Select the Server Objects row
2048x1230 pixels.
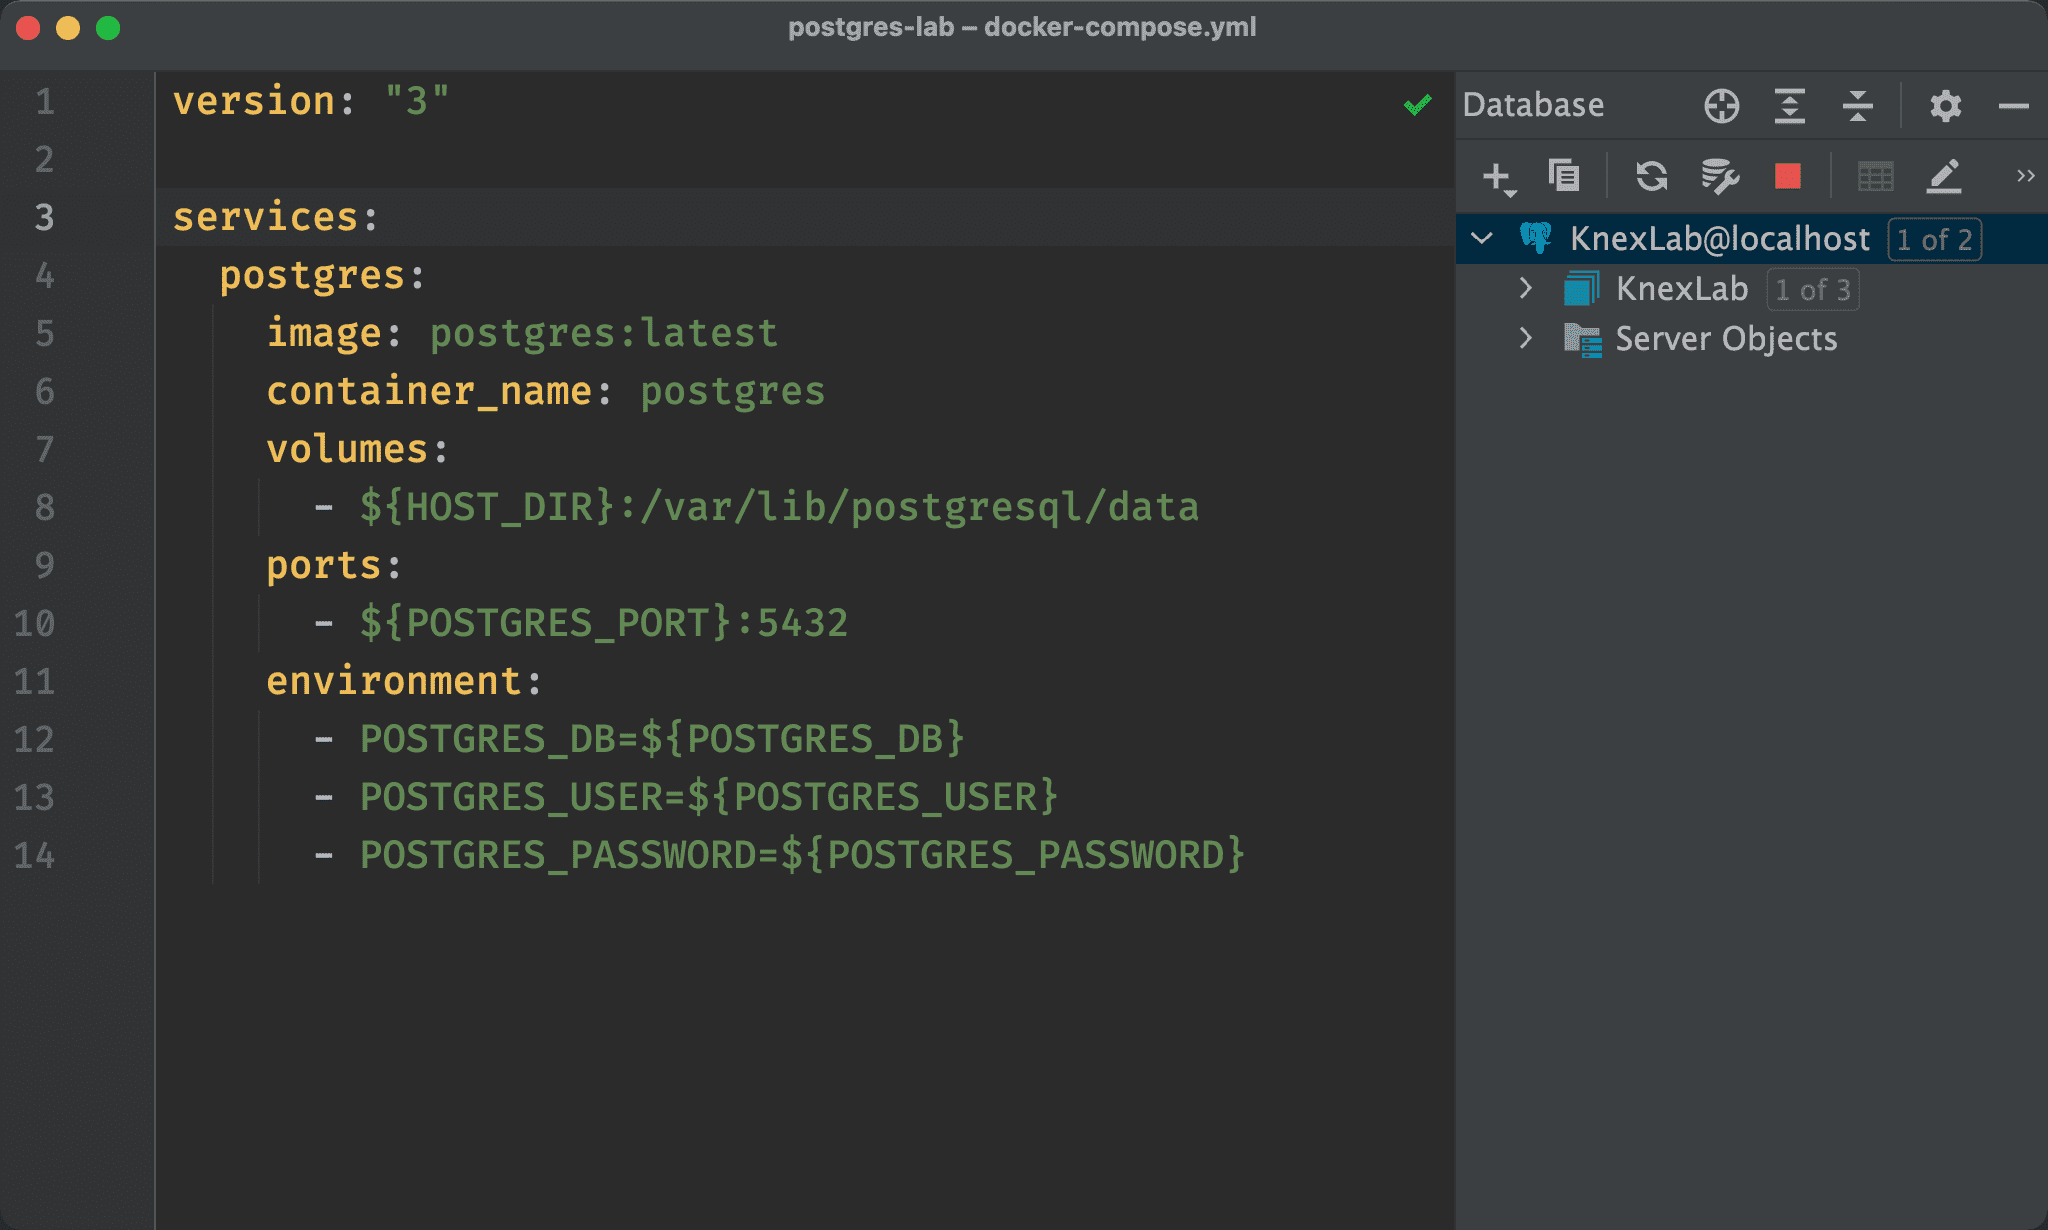(x=1752, y=338)
